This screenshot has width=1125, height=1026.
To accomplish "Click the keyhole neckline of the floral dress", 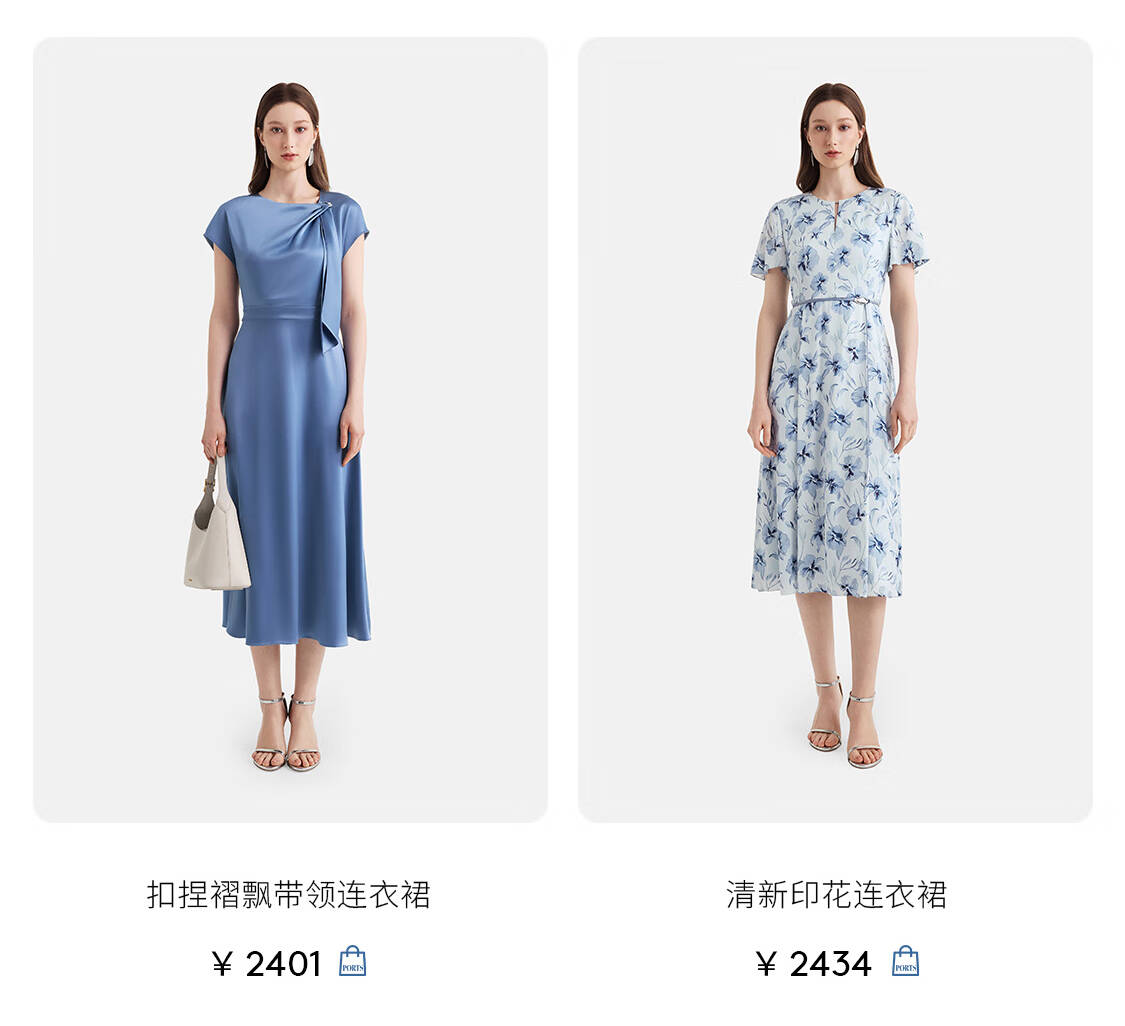I will (835, 214).
